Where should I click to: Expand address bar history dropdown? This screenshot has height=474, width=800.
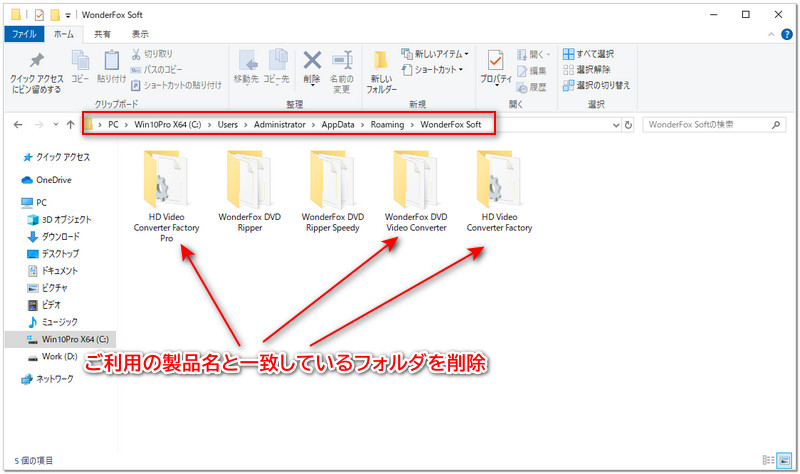point(616,125)
